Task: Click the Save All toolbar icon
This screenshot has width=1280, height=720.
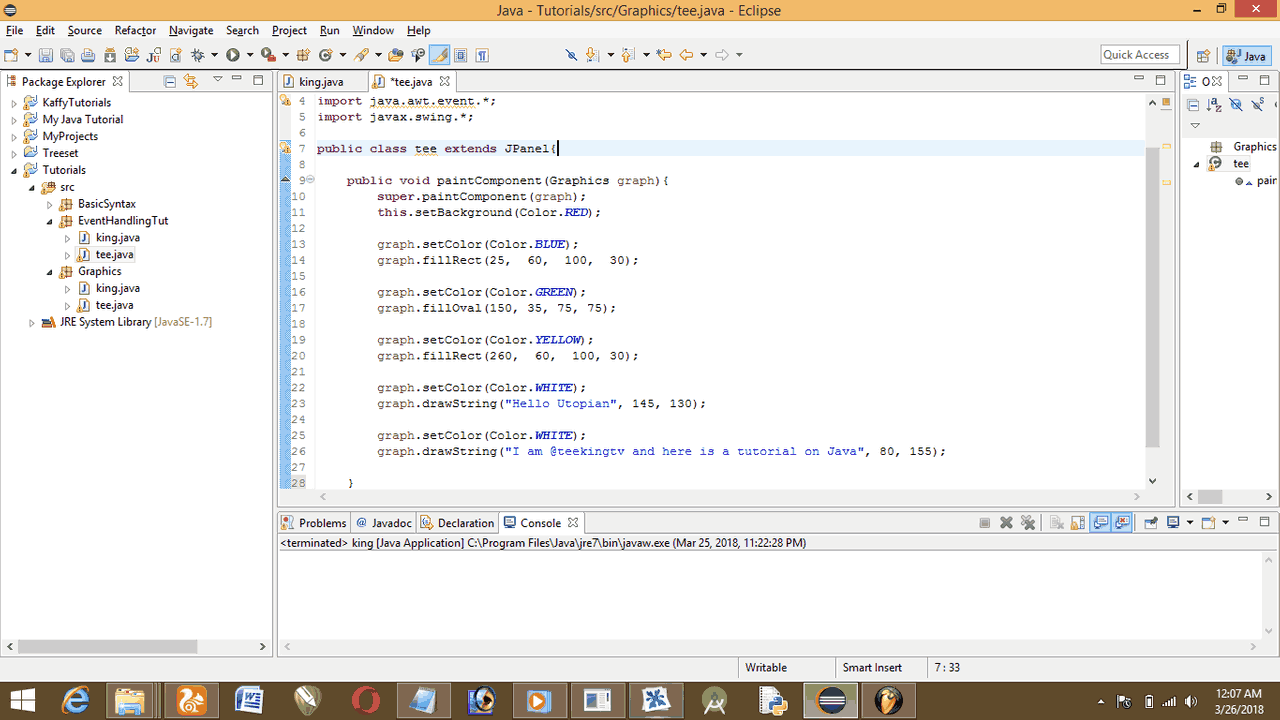Action: click(x=67, y=55)
